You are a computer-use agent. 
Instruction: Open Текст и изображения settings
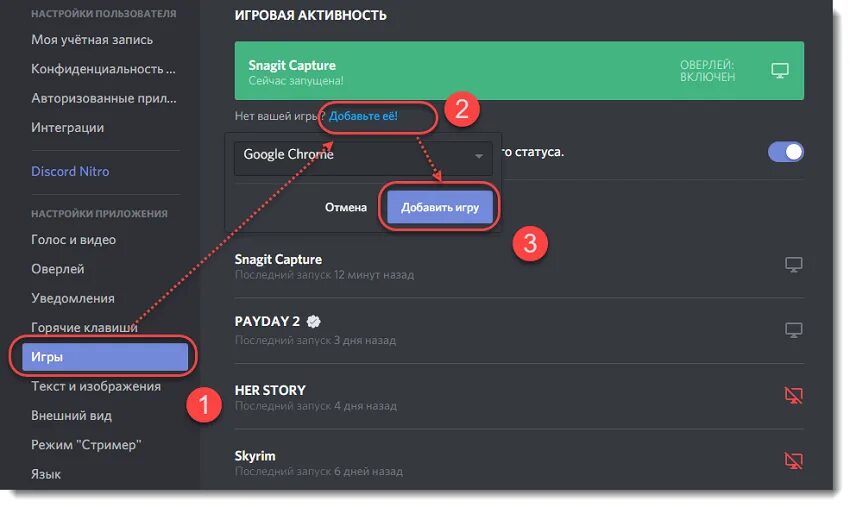[96, 386]
